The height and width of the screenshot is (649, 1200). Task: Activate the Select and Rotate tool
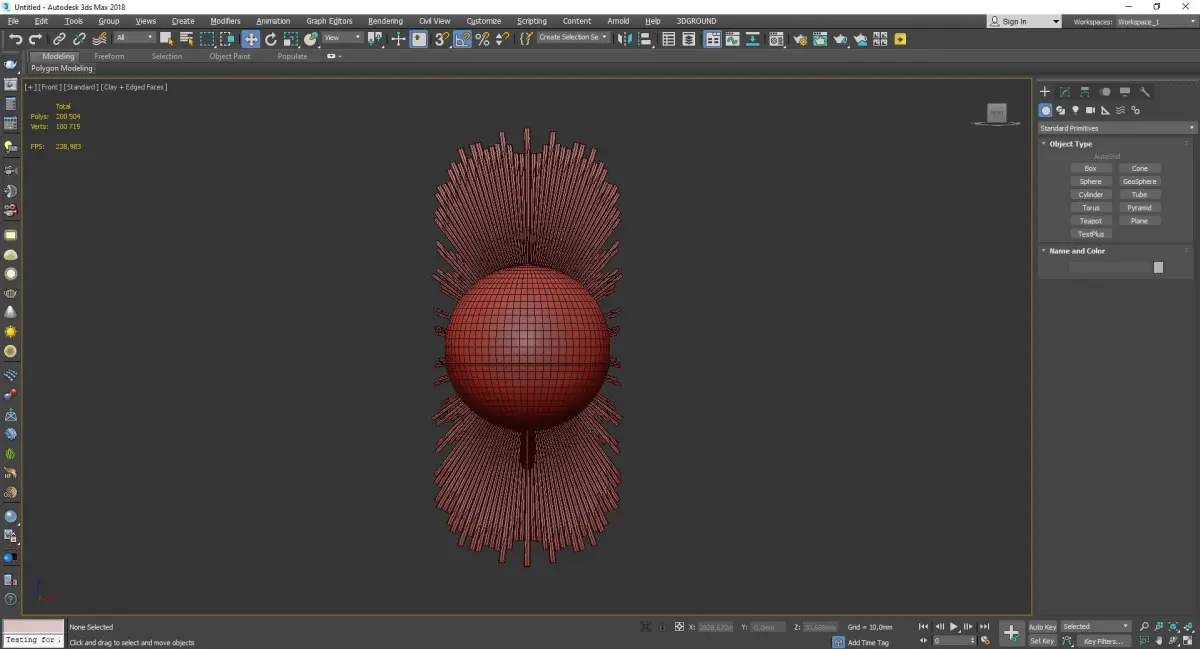click(x=271, y=39)
